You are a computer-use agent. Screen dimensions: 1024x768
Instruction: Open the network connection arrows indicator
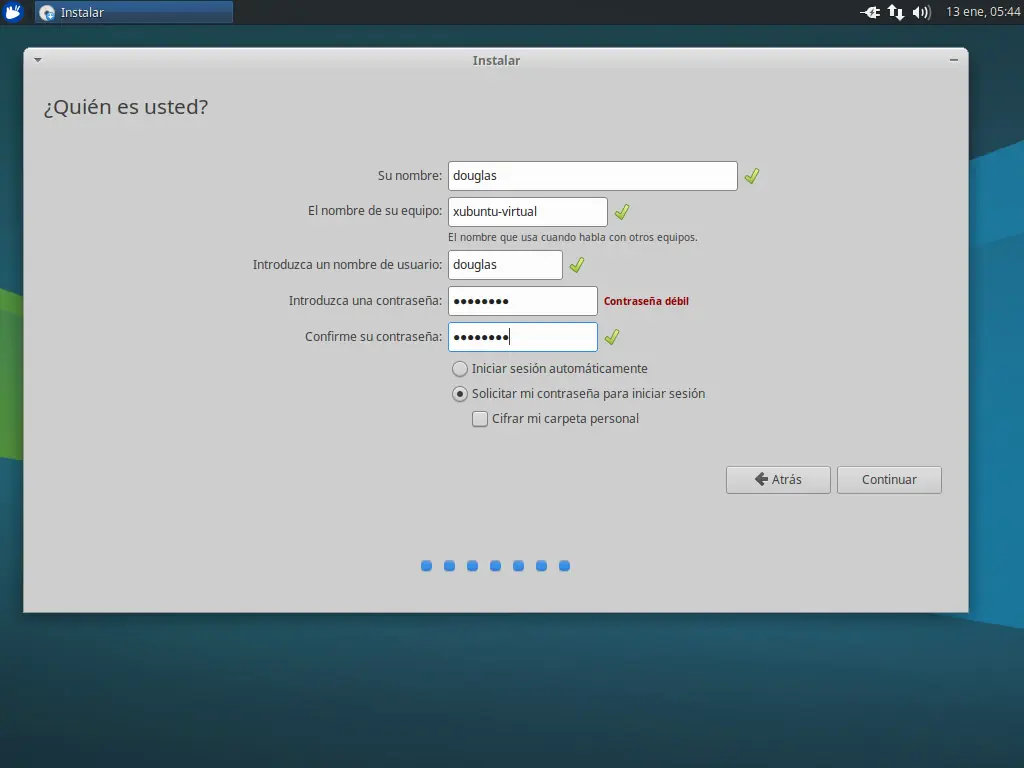[x=896, y=12]
